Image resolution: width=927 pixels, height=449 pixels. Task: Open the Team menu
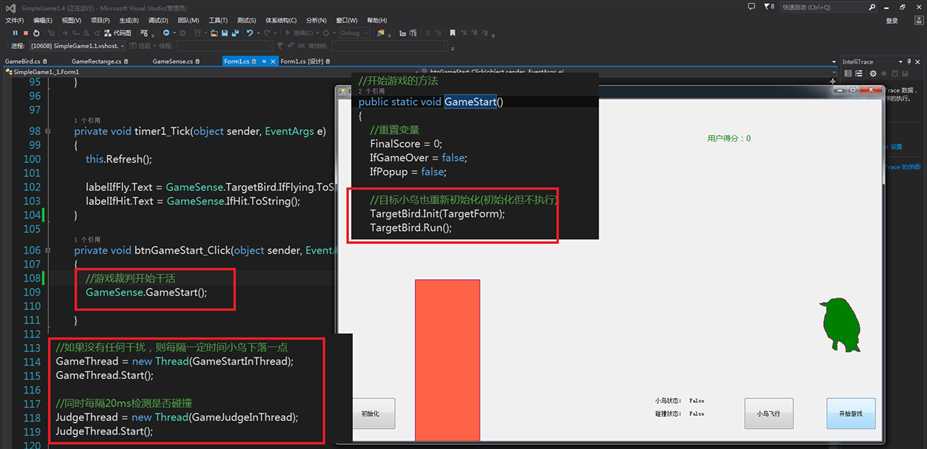[189, 20]
